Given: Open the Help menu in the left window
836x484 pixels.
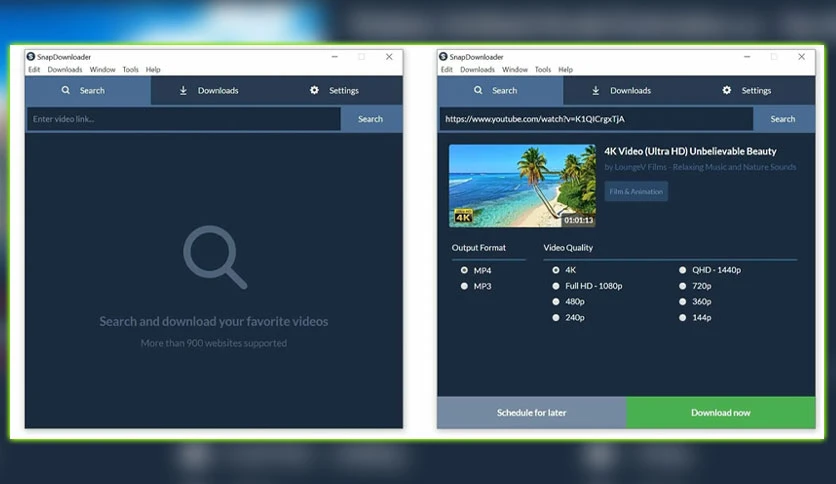Looking at the screenshot, I should 153,69.
